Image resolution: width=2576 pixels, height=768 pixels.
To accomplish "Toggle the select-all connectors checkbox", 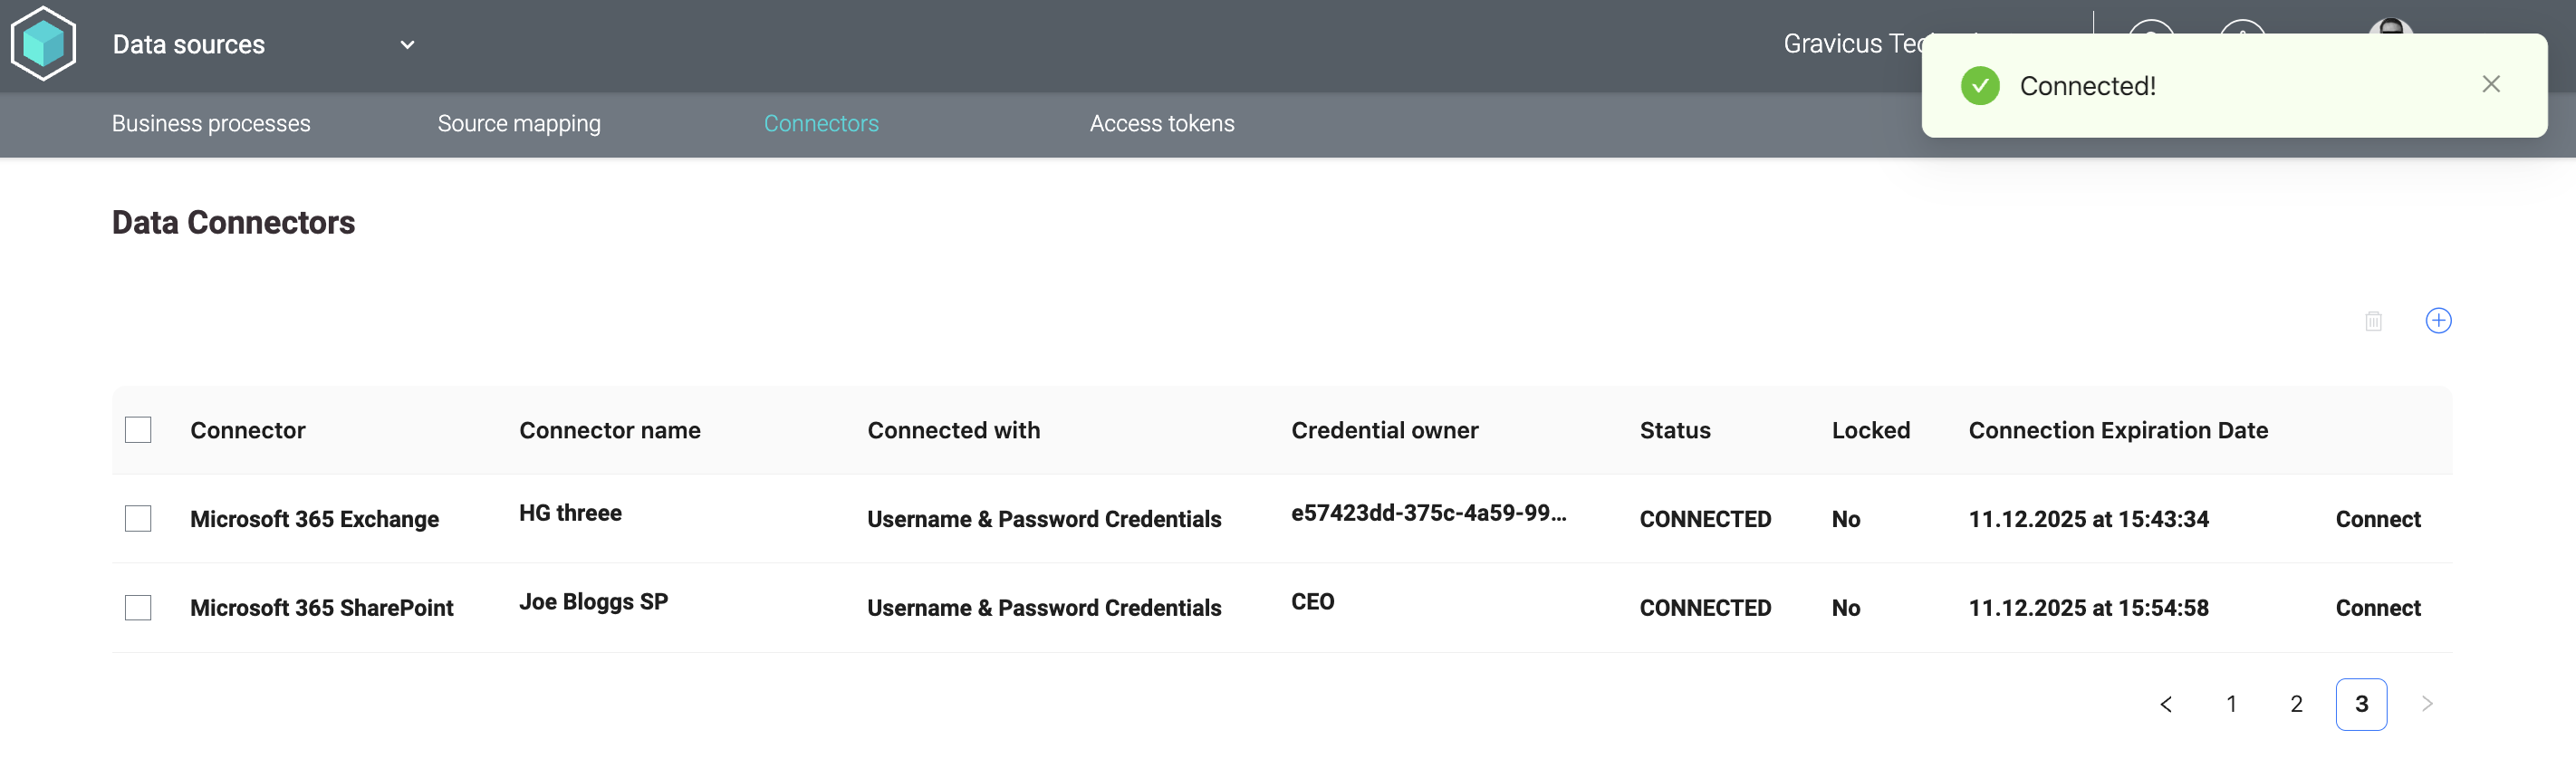I will coord(138,430).
